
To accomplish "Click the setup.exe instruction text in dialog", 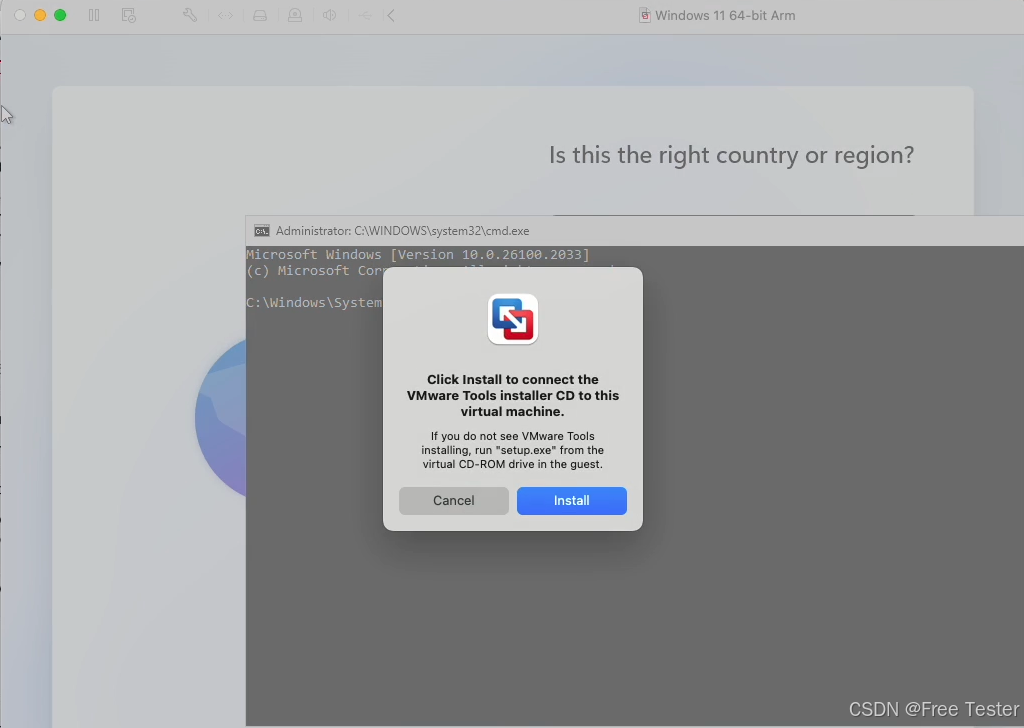I will point(513,451).
